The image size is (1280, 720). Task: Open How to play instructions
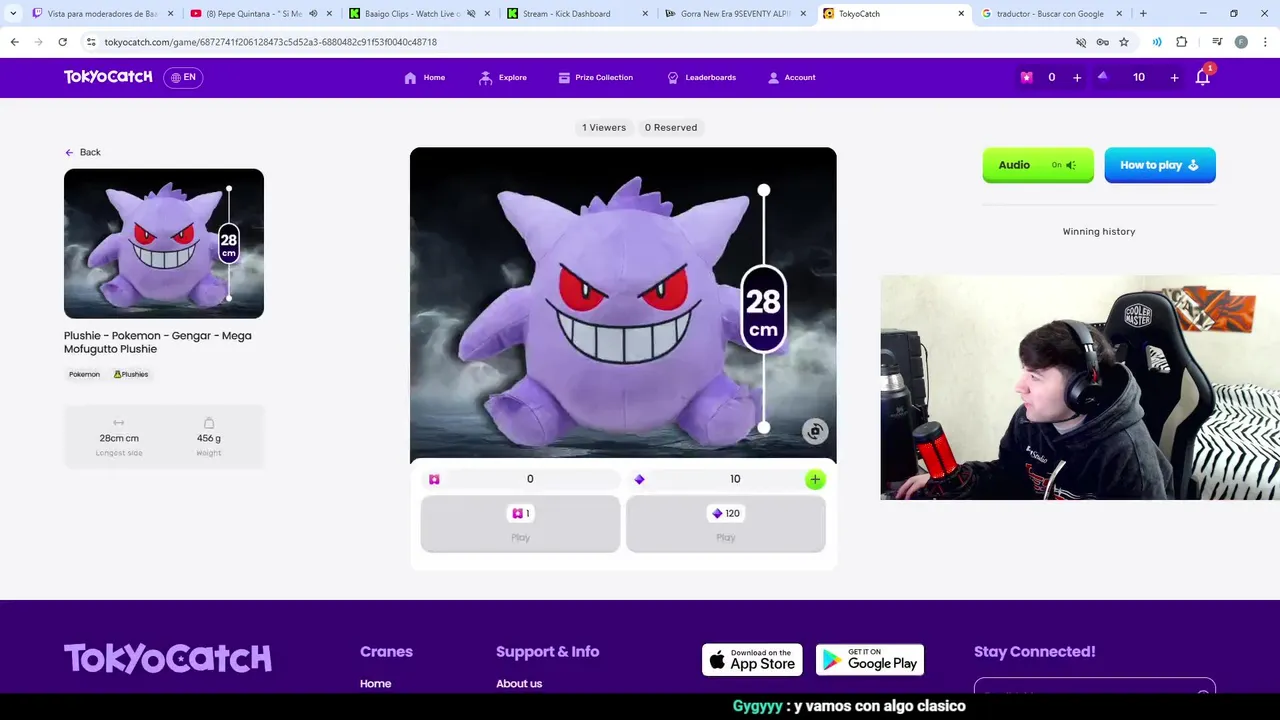coord(1160,165)
